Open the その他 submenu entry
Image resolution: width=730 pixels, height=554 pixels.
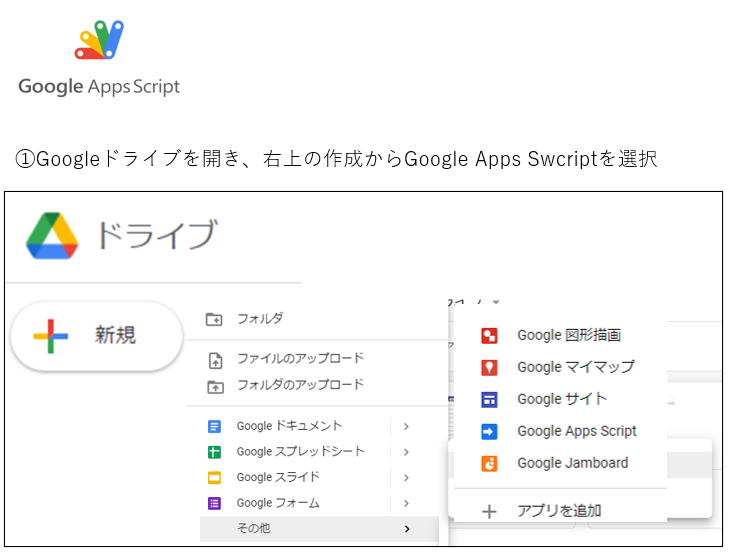click(319, 529)
